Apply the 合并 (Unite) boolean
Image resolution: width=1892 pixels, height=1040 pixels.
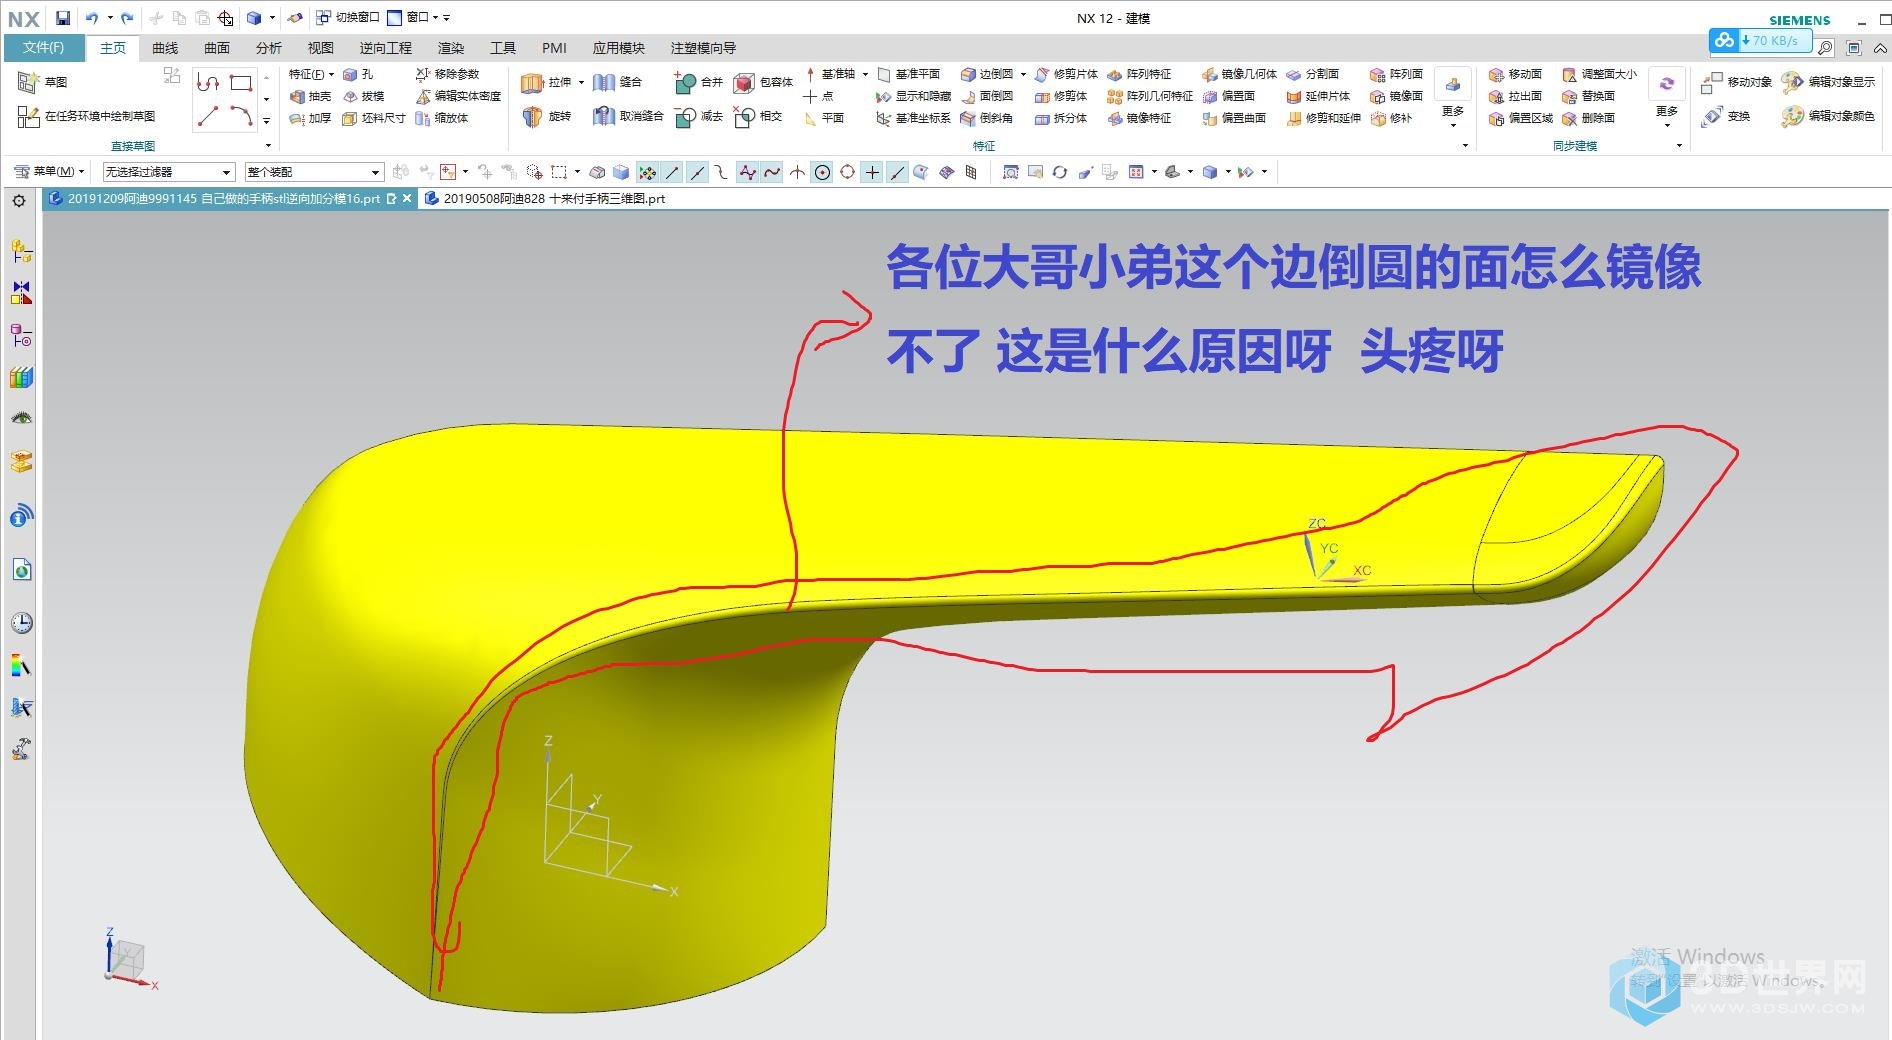(x=698, y=82)
